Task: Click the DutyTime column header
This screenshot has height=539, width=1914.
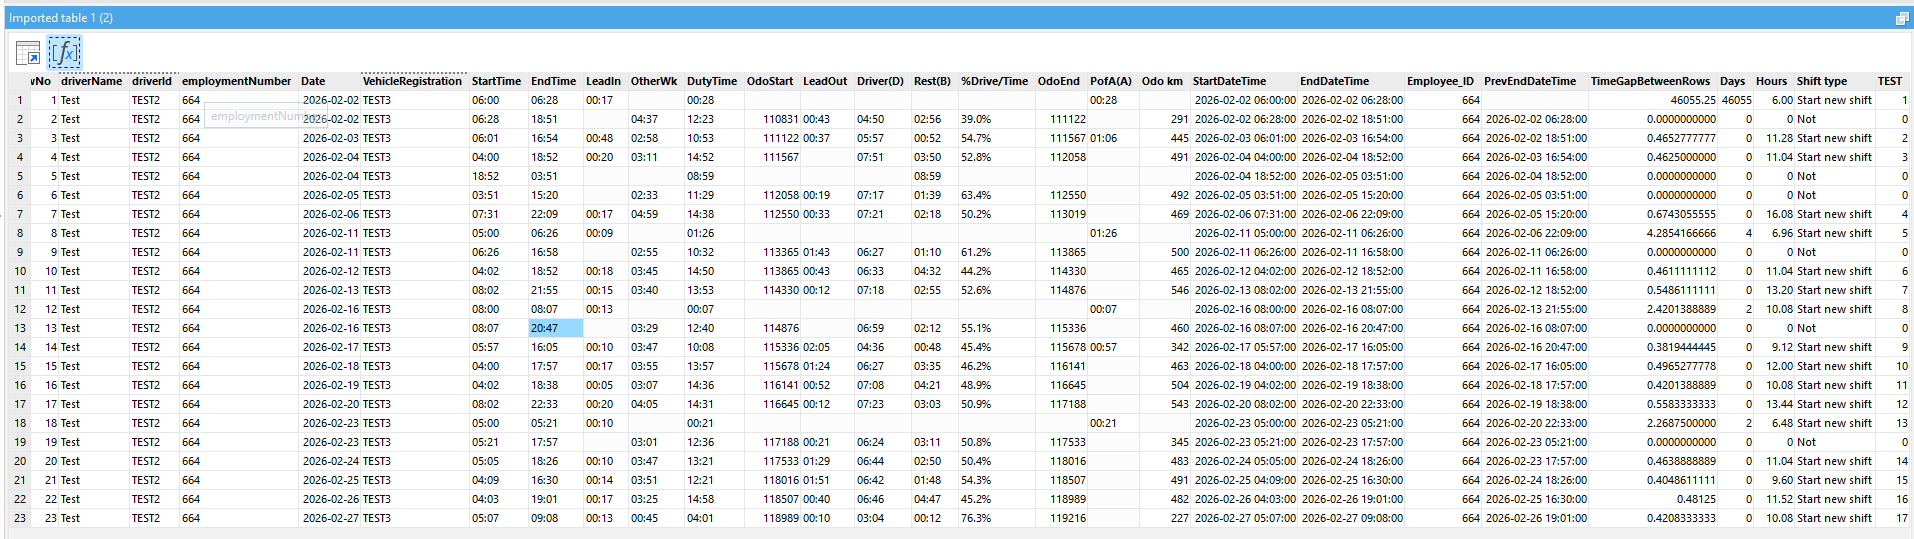Action: pos(711,81)
